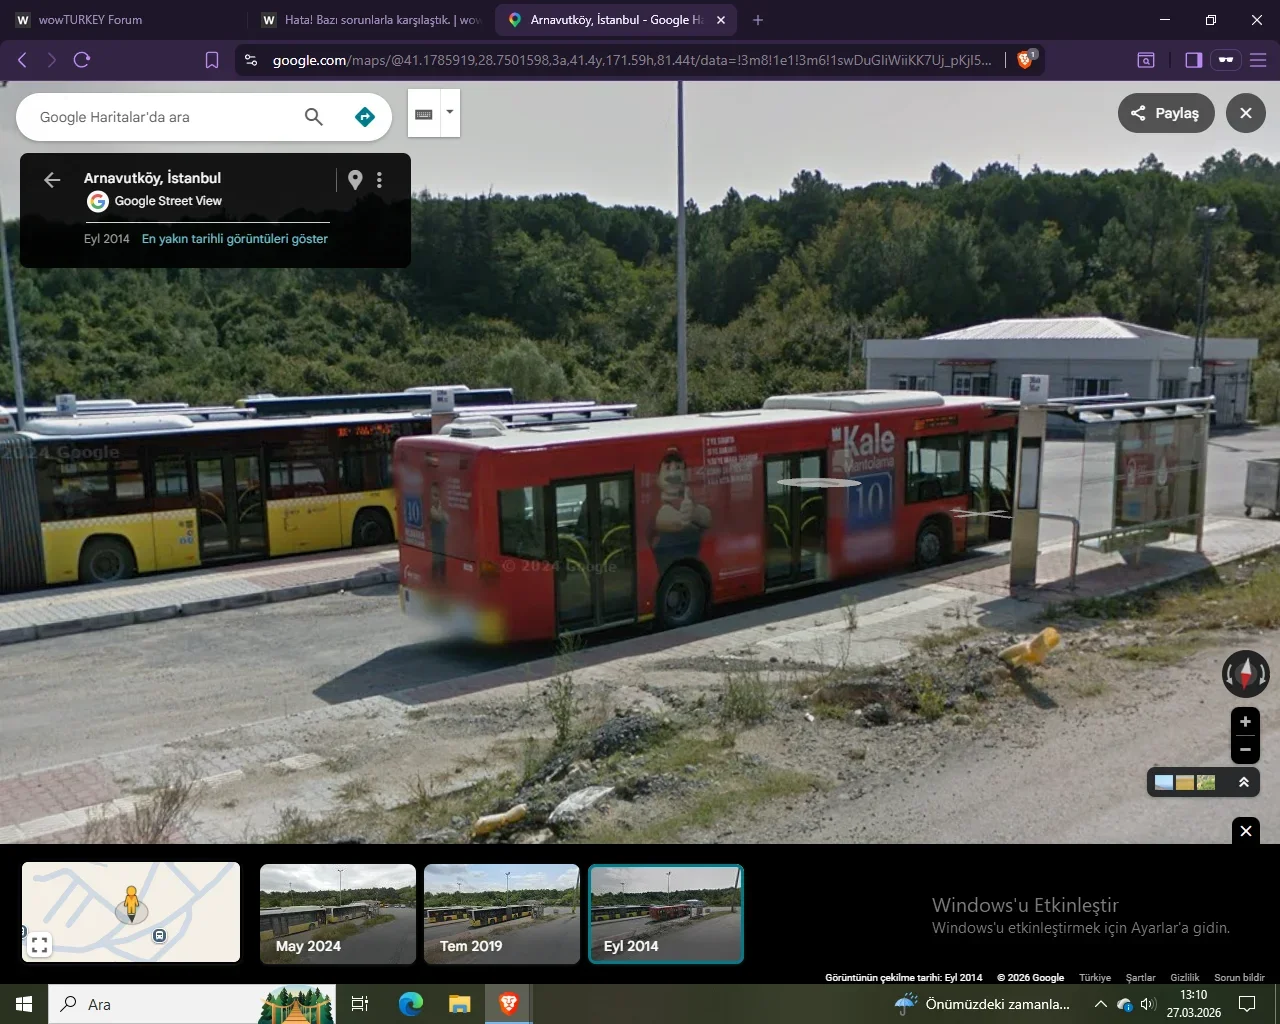Click the compass to reset orientation
The width and height of the screenshot is (1280, 1024).
1245,673
